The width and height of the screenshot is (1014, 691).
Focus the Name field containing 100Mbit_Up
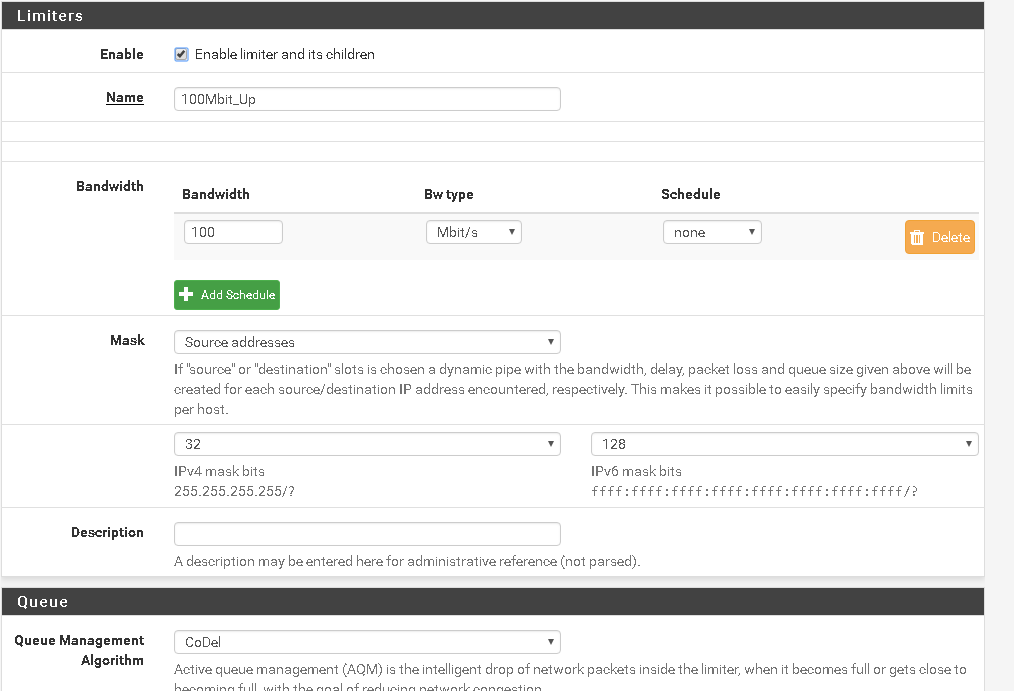(367, 99)
